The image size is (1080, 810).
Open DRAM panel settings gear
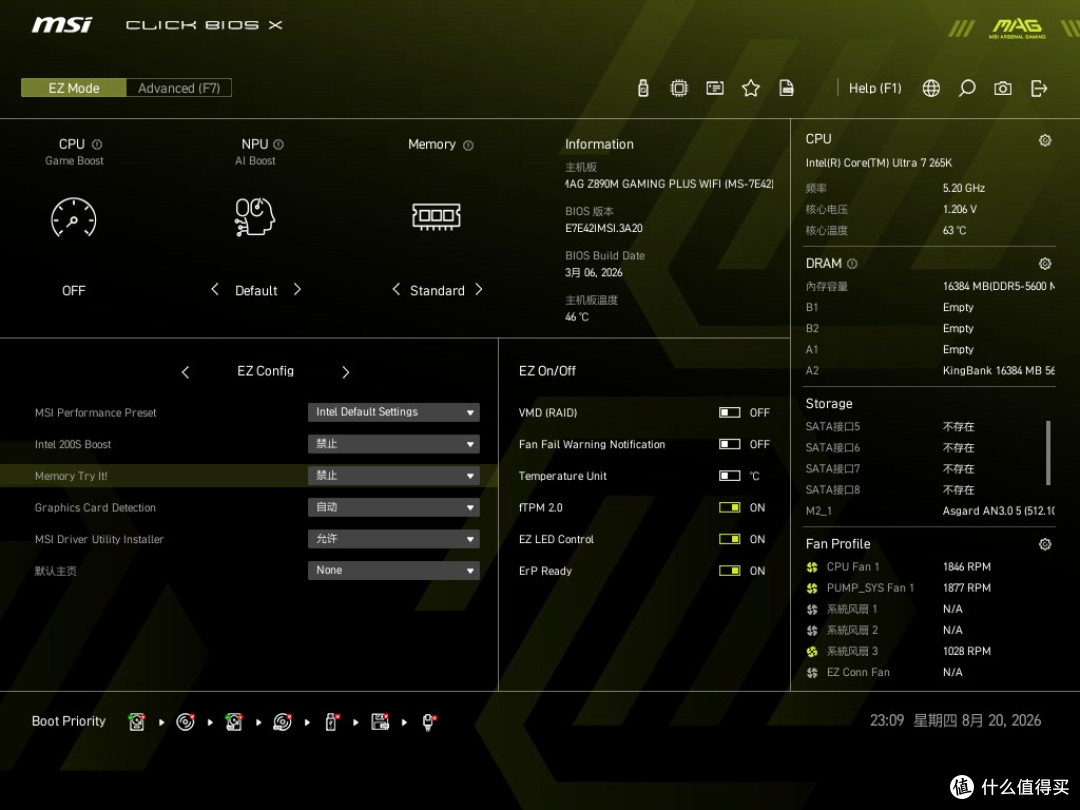1045,264
